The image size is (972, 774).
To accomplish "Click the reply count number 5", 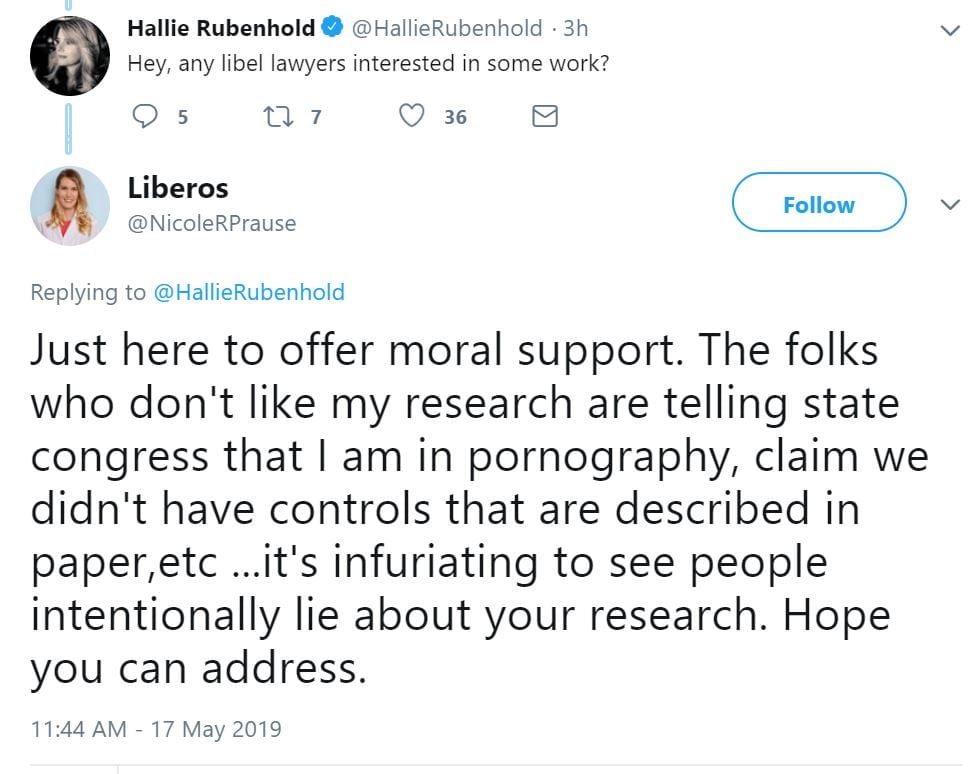I will click(182, 118).
